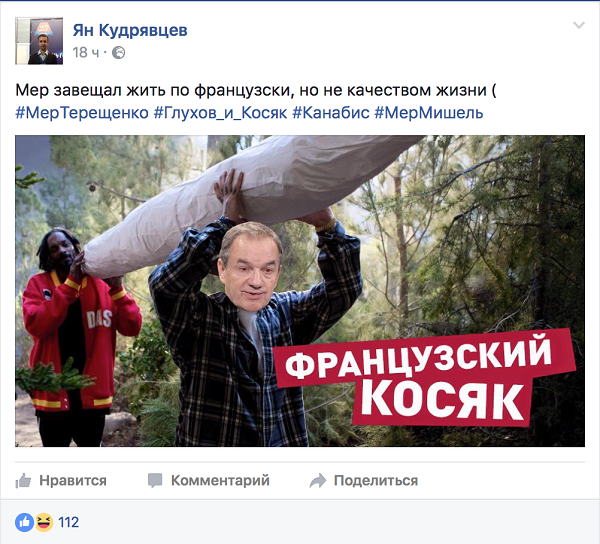The image size is (600, 544).
Task: Click the laughing Haha reaction icon
Action: 44,522
